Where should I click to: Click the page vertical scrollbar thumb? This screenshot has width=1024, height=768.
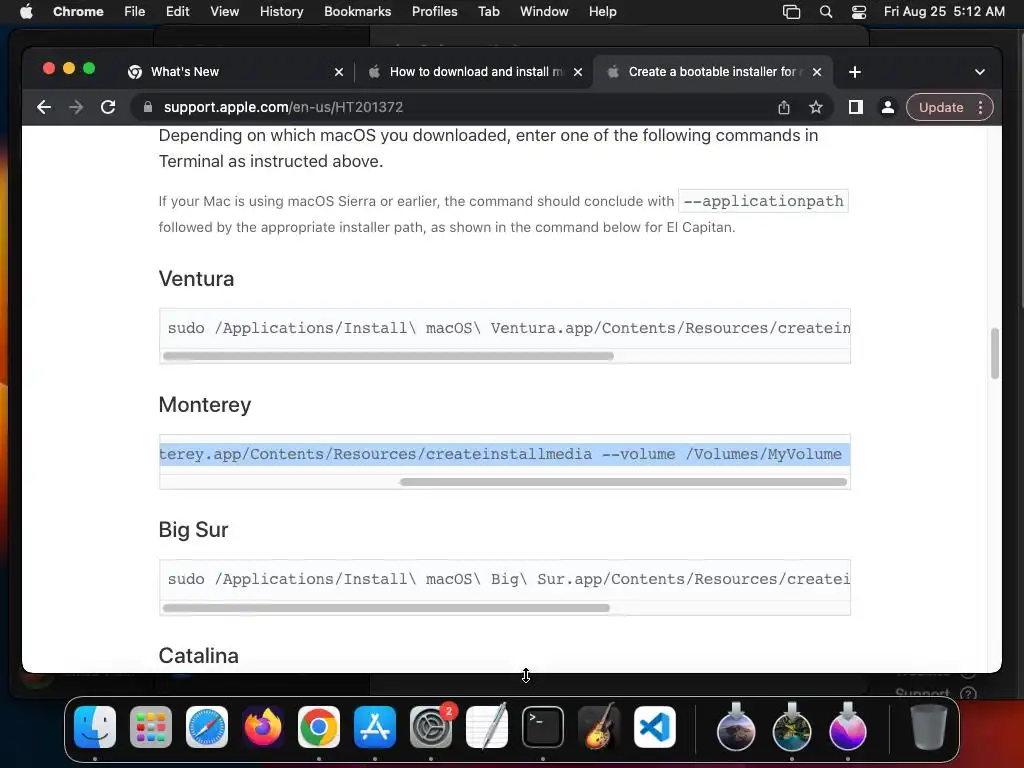[x=995, y=353]
